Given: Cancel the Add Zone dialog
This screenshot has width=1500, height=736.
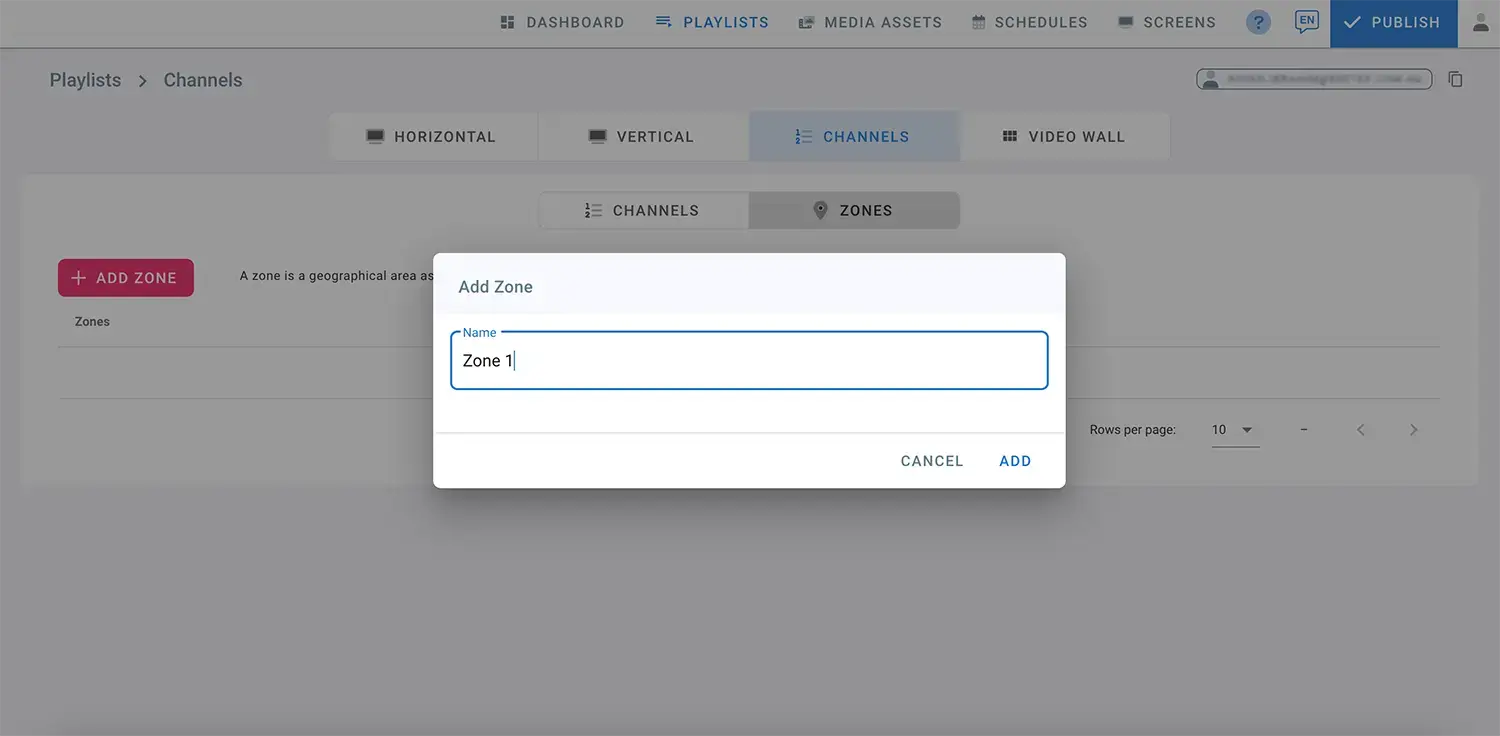Looking at the screenshot, I should (931, 461).
